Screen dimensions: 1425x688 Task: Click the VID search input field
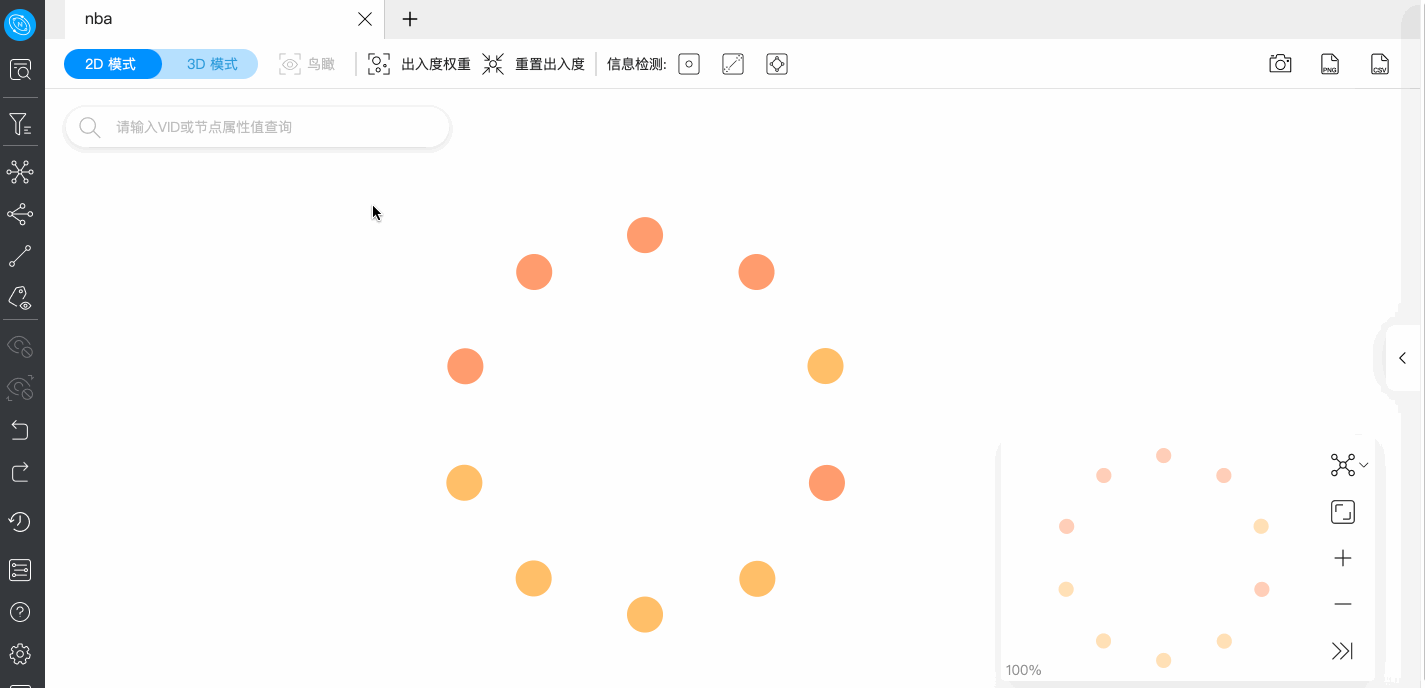pyautogui.click(x=257, y=127)
